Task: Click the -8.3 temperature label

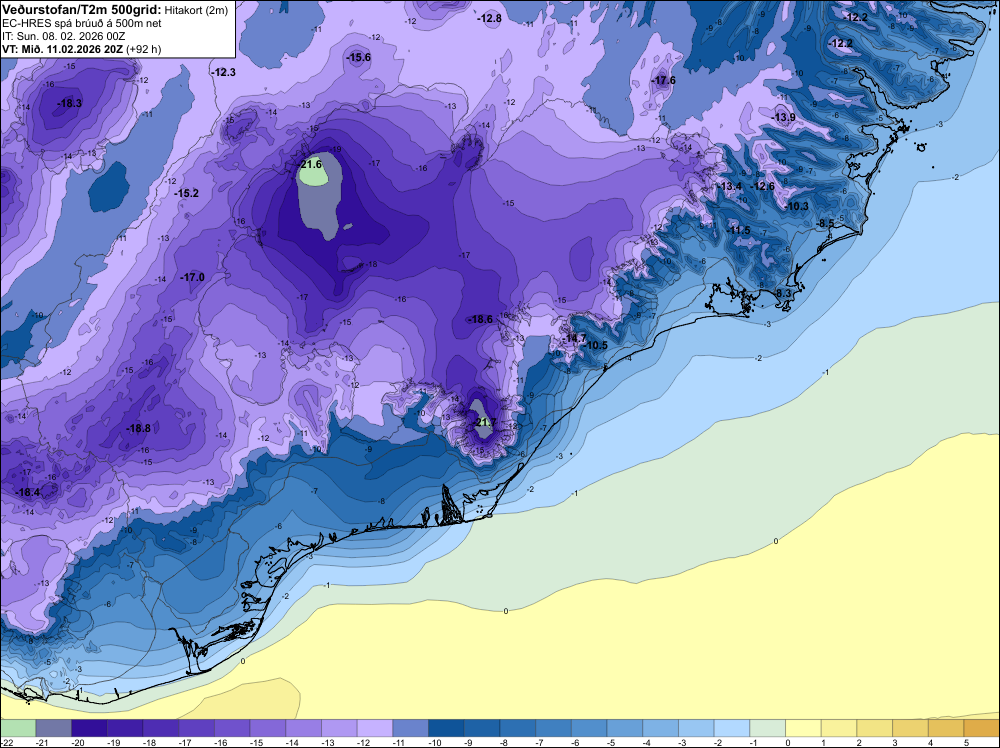Action: [784, 293]
